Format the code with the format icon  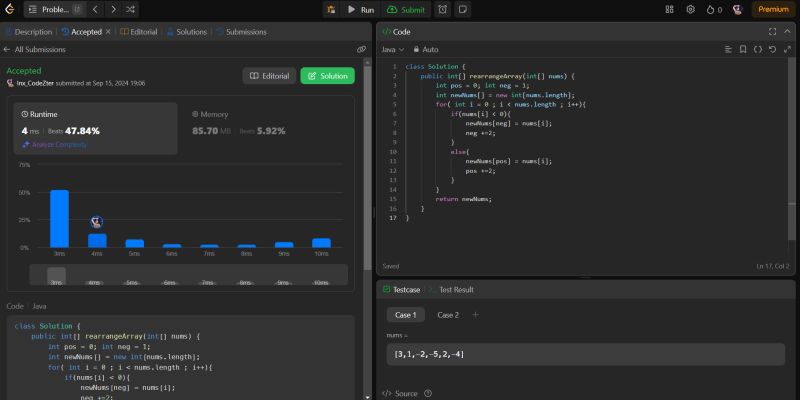[728, 49]
